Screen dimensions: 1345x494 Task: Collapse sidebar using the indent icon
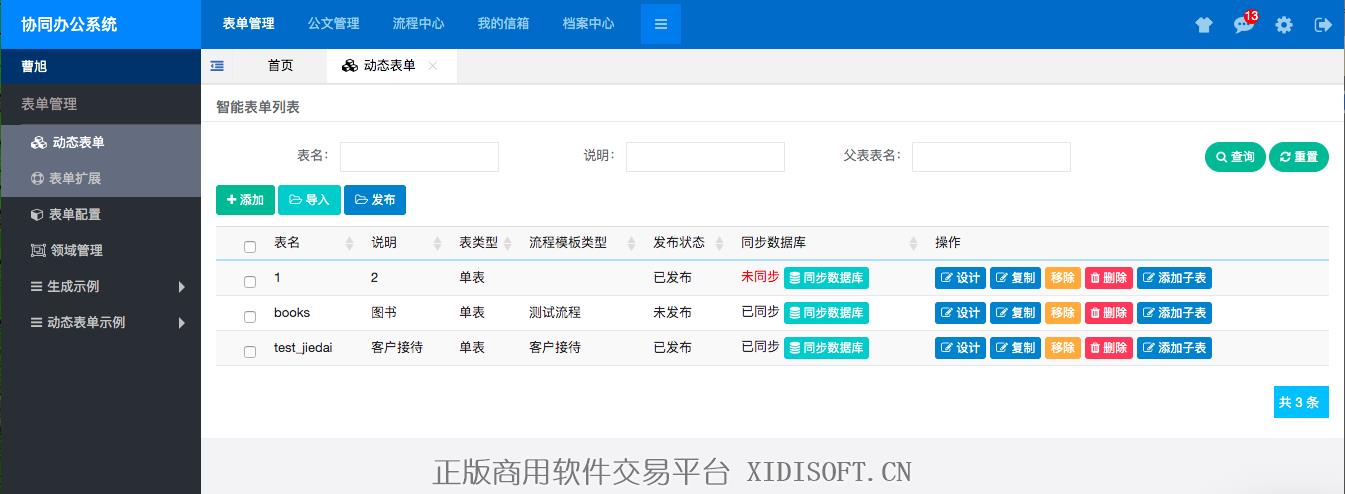(217, 66)
